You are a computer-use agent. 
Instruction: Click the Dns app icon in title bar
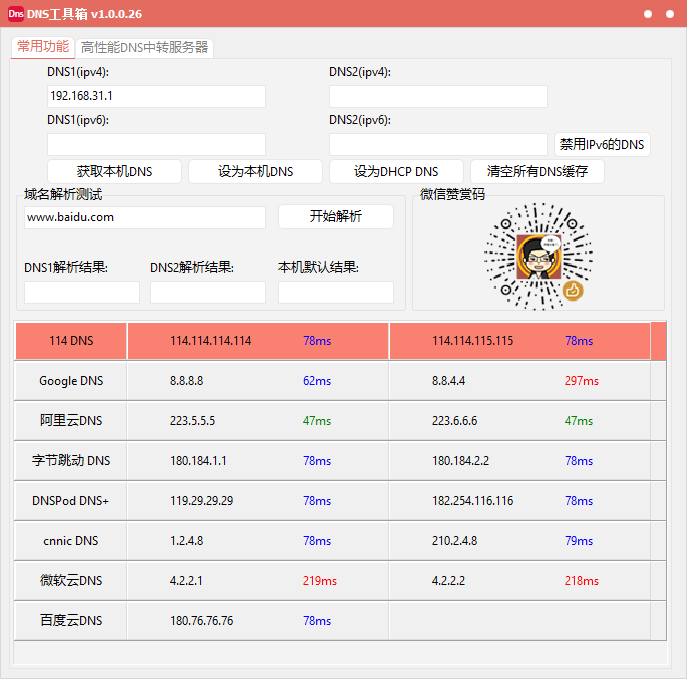17,14
